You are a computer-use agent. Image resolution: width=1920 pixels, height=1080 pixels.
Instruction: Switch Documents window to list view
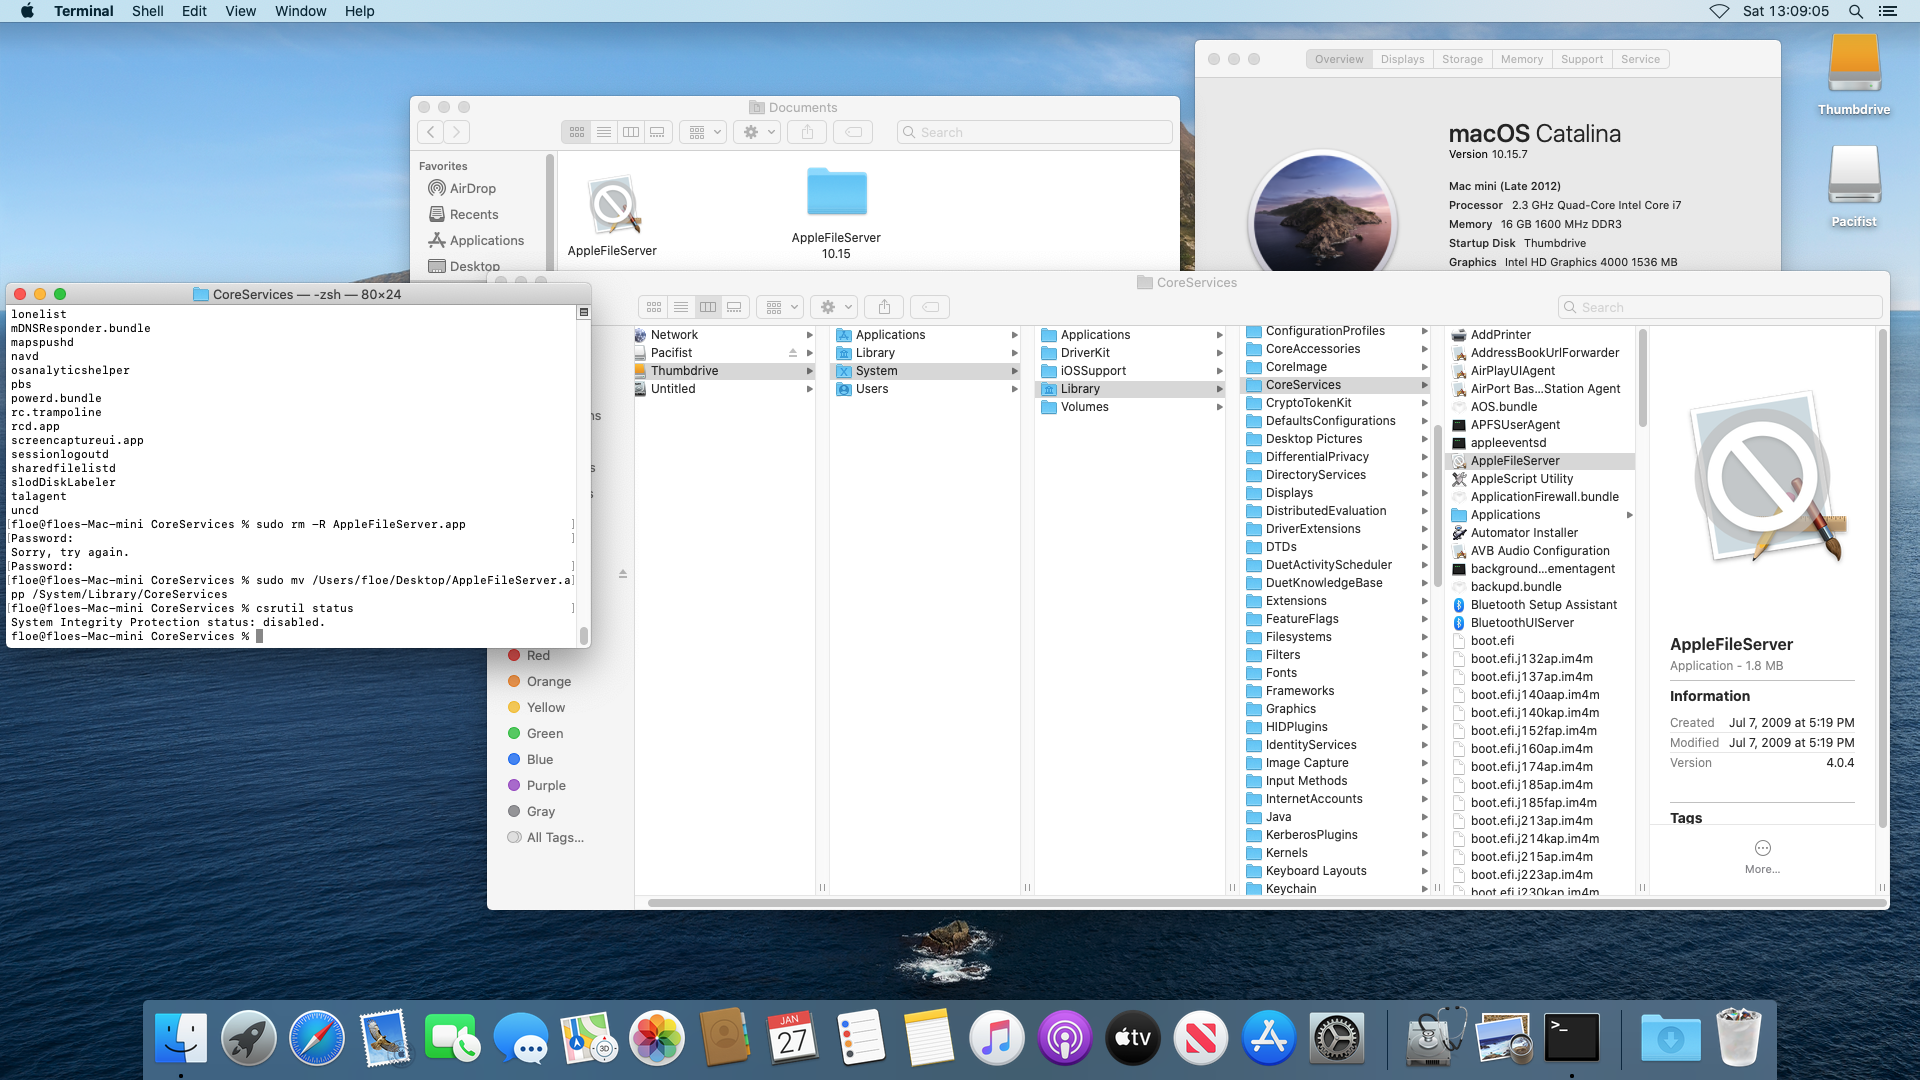604,132
